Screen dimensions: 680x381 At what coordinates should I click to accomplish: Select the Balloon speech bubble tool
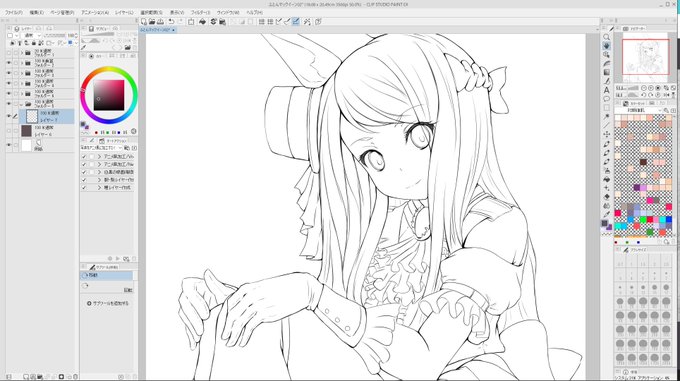(x=607, y=99)
